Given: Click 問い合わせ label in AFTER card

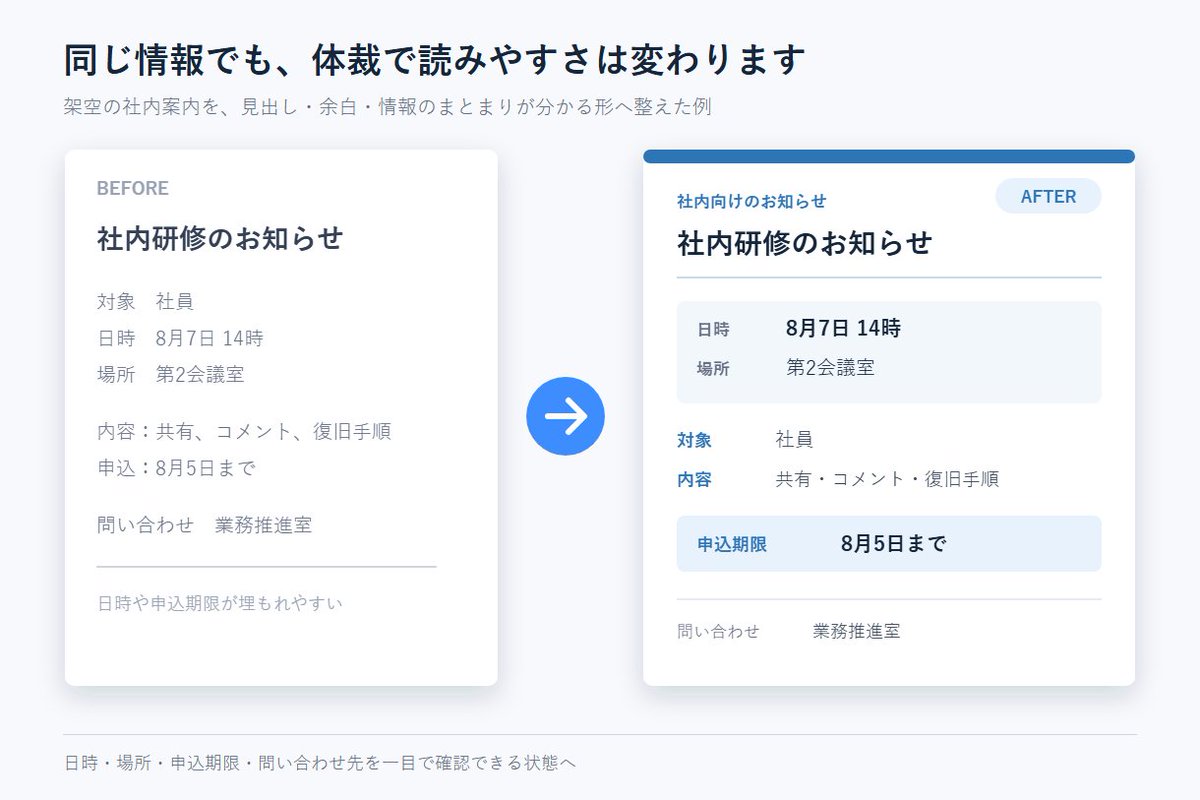Looking at the screenshot, I should point(718,632).
